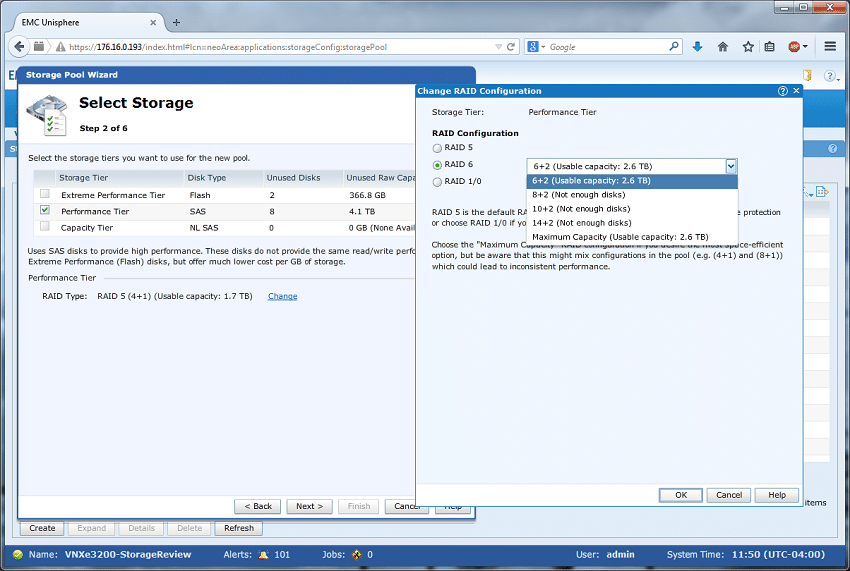Check the Extreme Performance Tier checkbox
Viewport: 850px width, 571px height.
[x=45, y=194]
